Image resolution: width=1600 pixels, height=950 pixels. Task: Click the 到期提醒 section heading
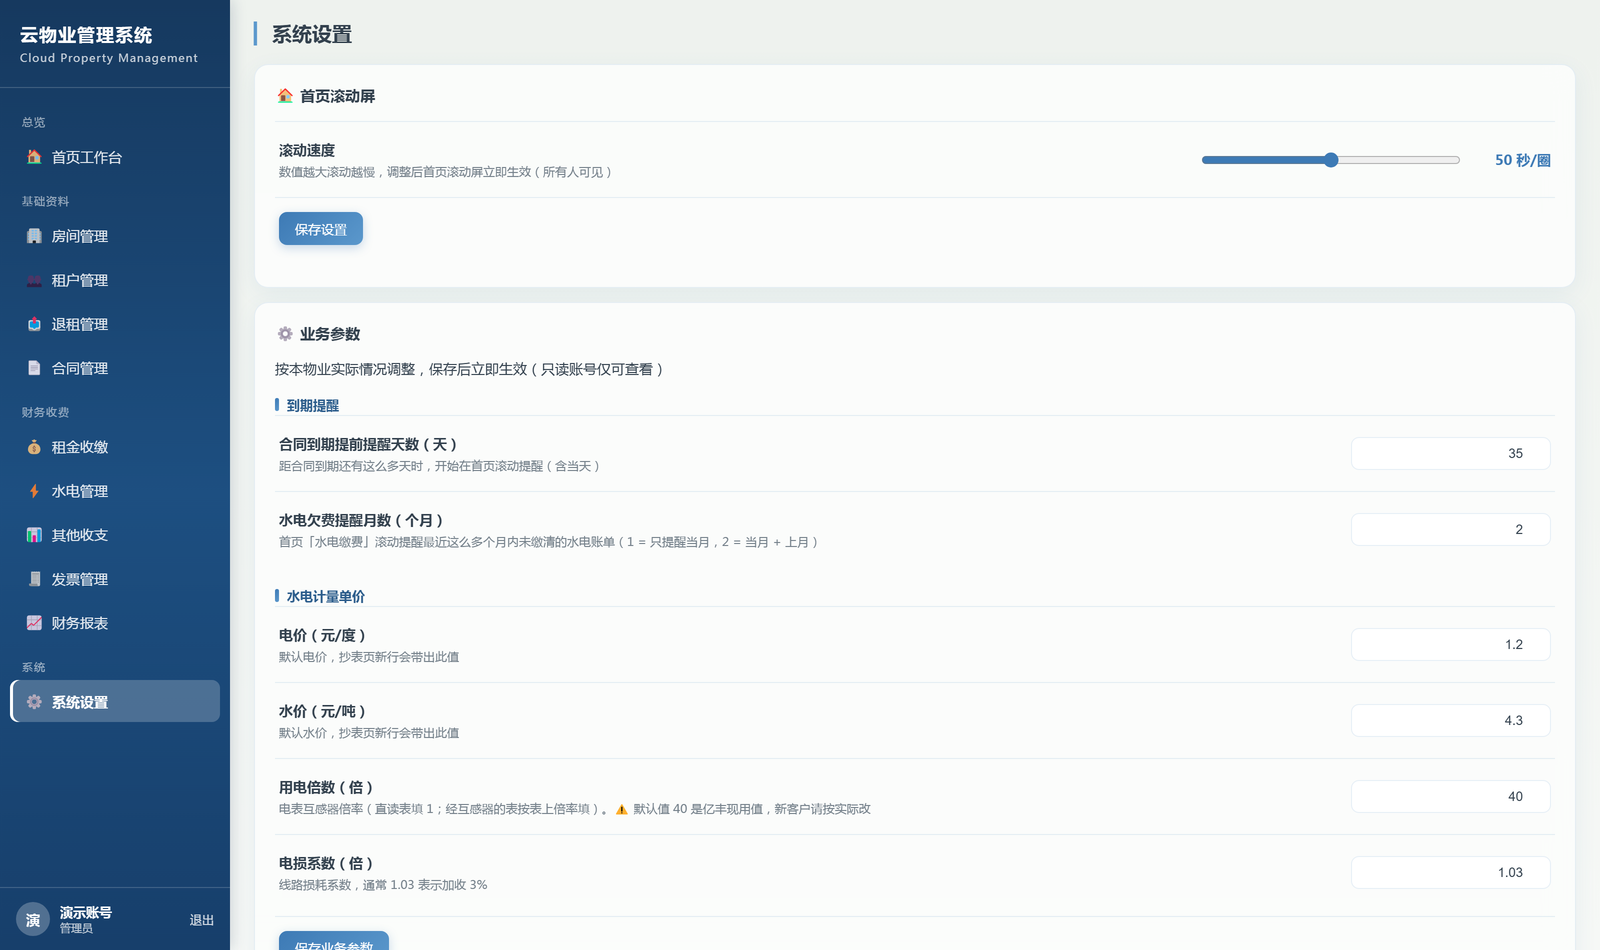coord(313,405)
